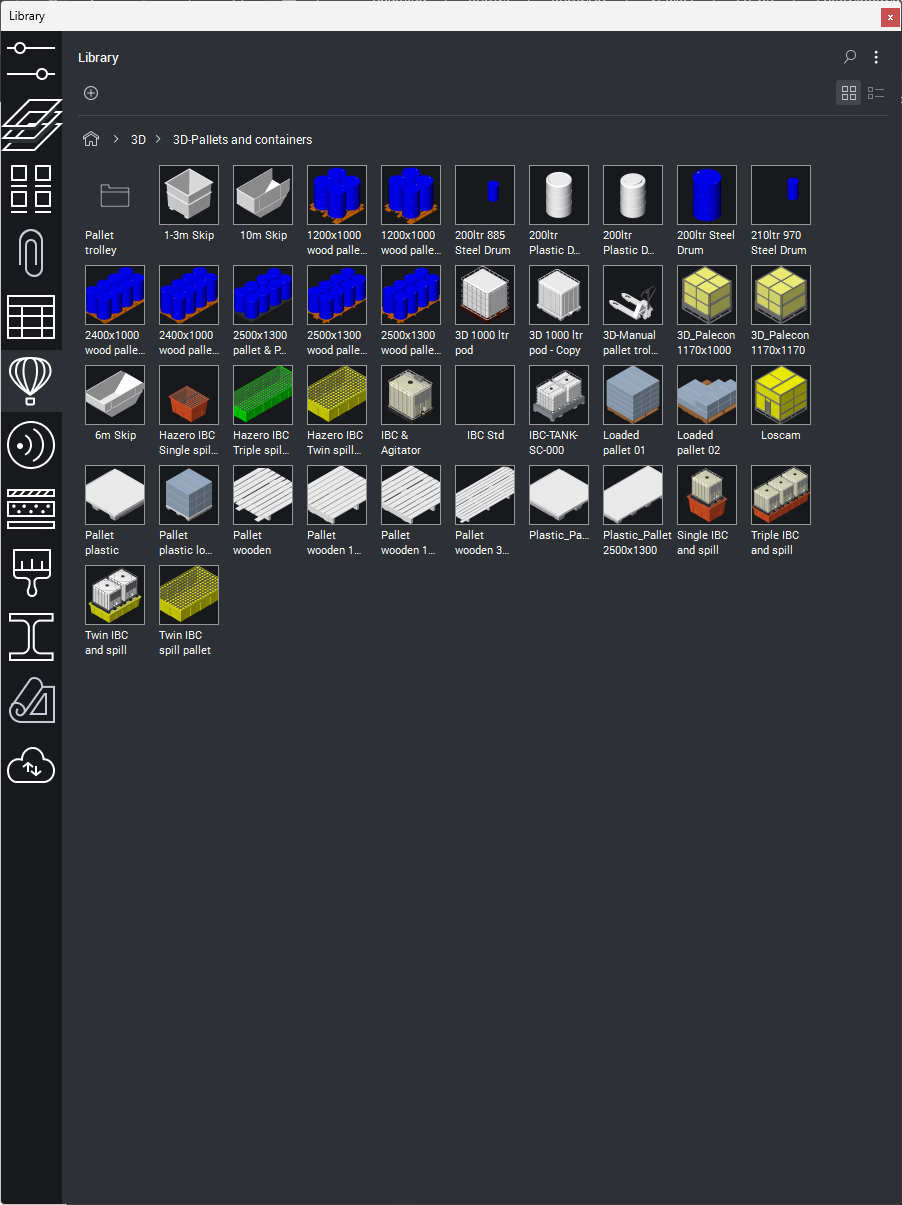The image size is (902, 1205).
Task: Open the Properties sliders panel icon
Action: click(30, 61)
